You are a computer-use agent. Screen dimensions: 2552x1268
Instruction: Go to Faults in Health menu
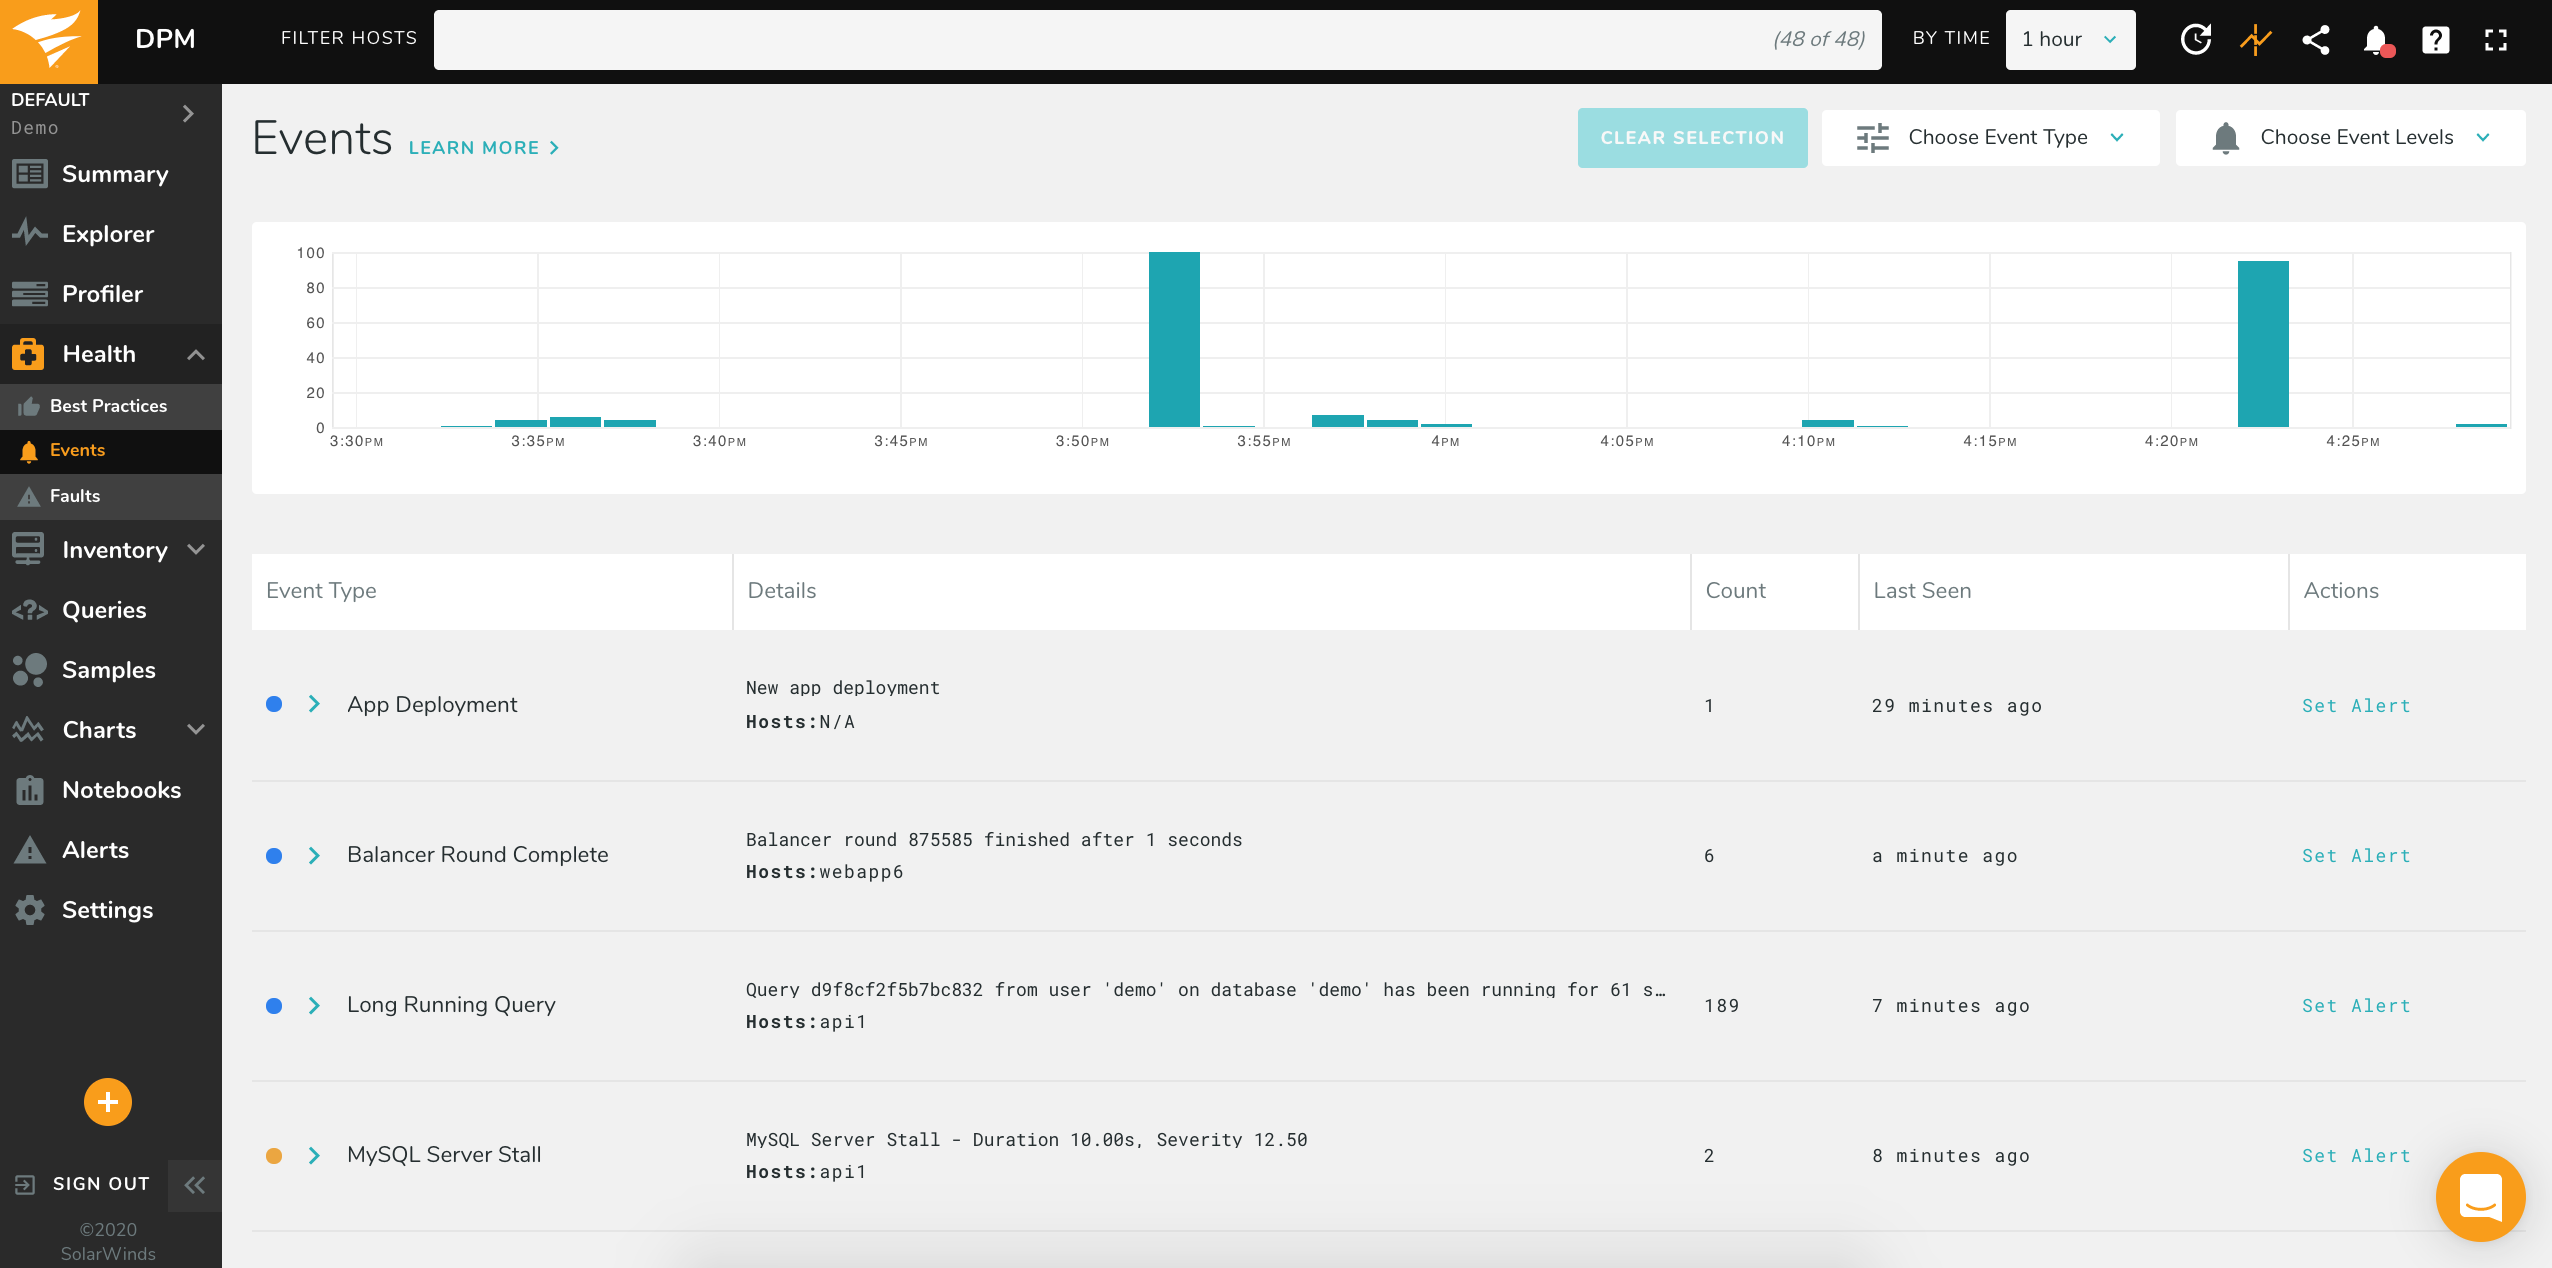coord(75,496)
